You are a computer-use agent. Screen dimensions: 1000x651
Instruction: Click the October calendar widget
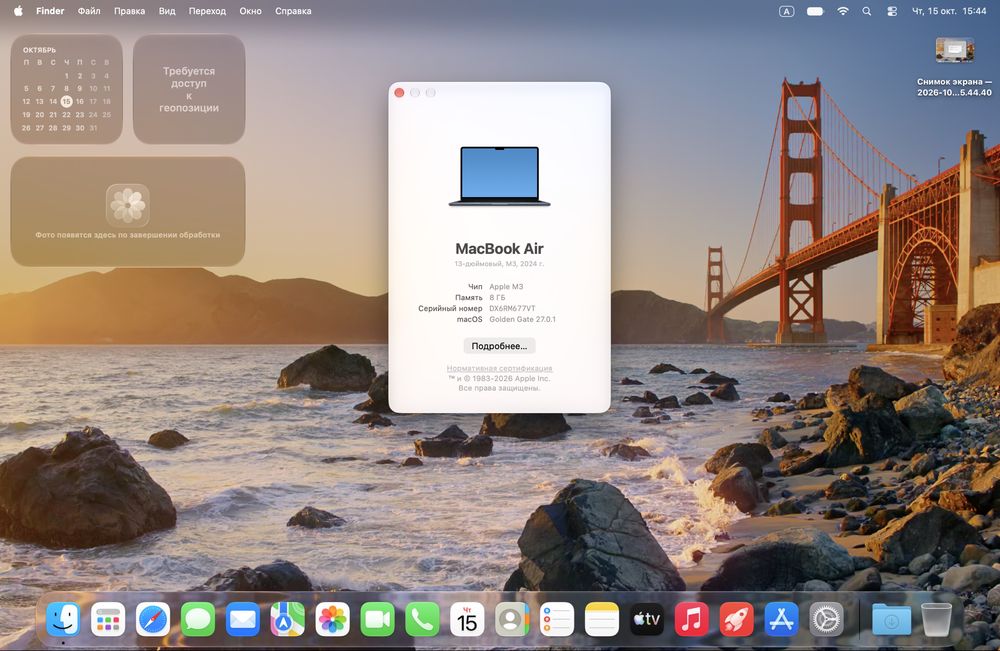pyautogui.click(x=66, y=89)
